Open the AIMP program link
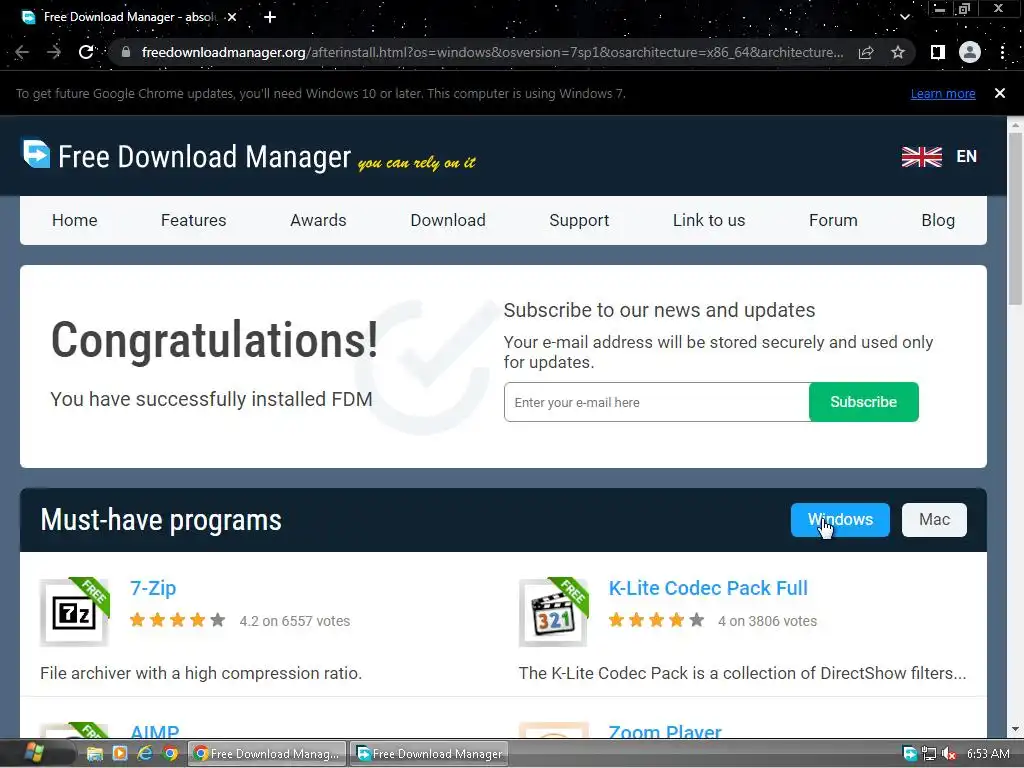This screenshot has width=1024, height=768. click(155, 731)
